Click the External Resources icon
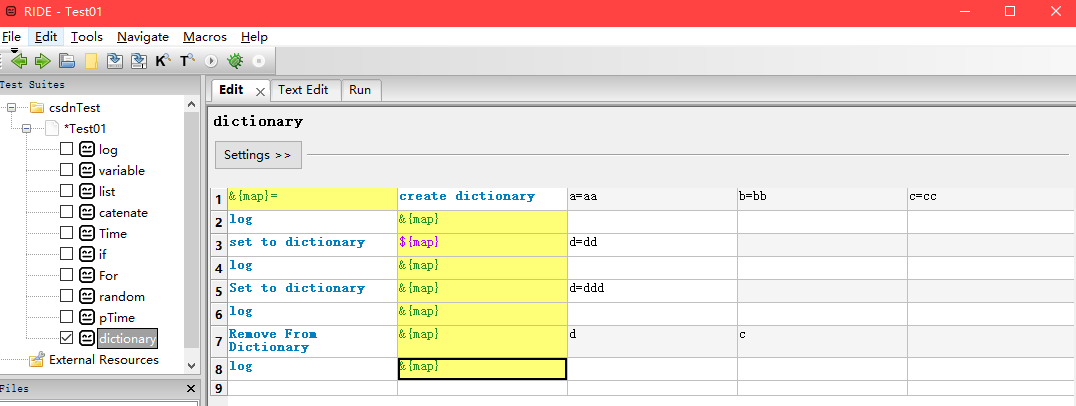Image resolution: width=1076 pixels, height=406 pixels. (36, 359)
